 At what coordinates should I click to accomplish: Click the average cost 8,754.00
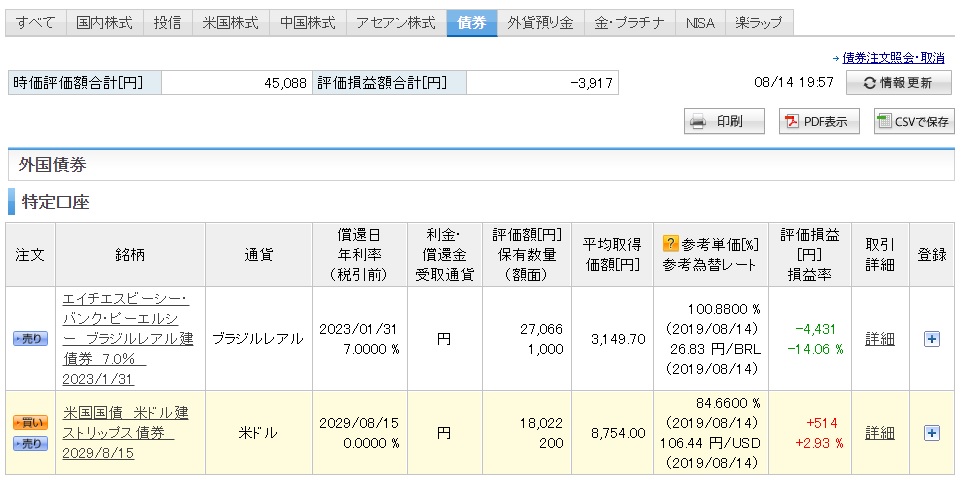618,433
